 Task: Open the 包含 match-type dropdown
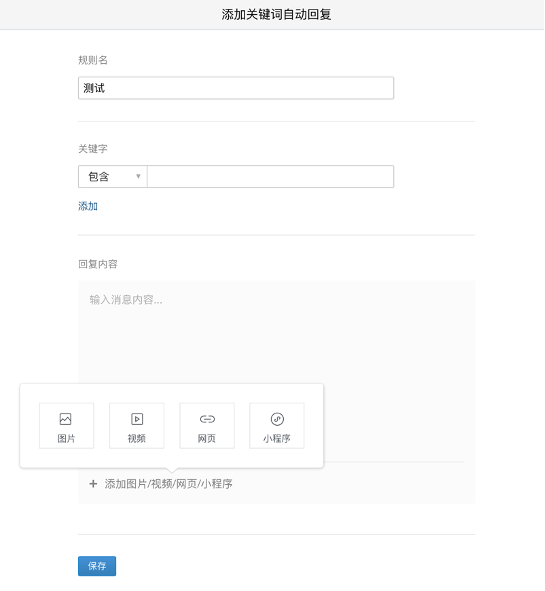[113, 177]
